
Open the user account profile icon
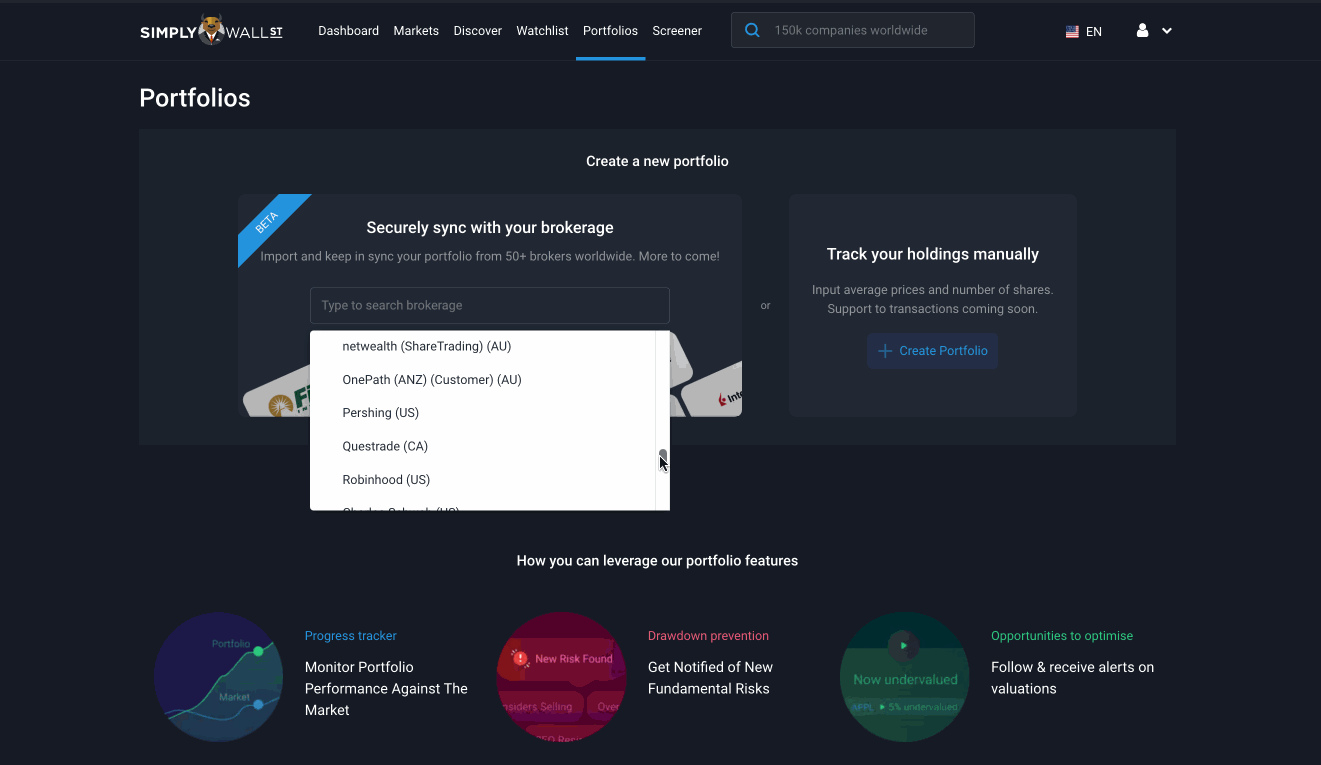pos(1142,31)
